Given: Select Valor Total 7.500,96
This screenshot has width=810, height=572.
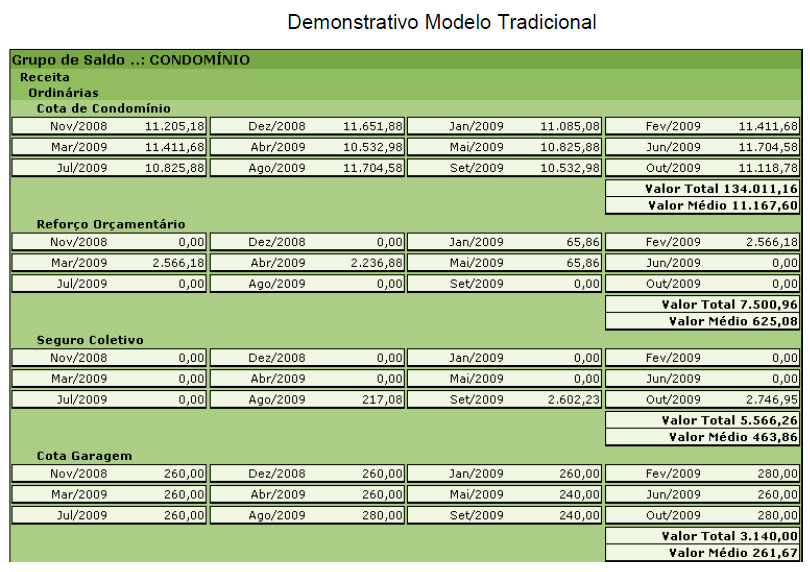Looking at the screenshot, I should point(703,304).
